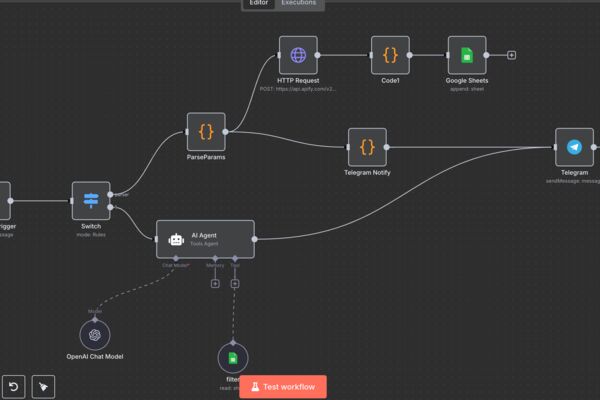Select the ParseParams code node
The width and height of the screenshot is (600, 400).
pyautogui.click(x=206, y=132)
